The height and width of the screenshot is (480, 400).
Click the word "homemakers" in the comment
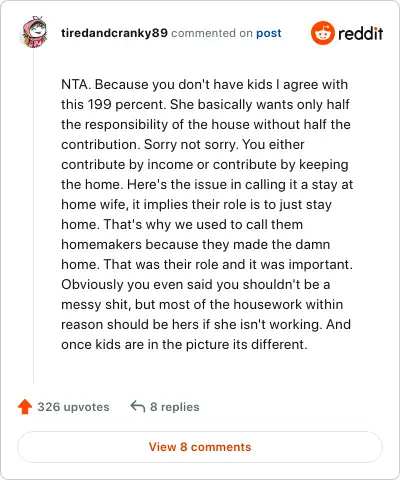(102, 244)
